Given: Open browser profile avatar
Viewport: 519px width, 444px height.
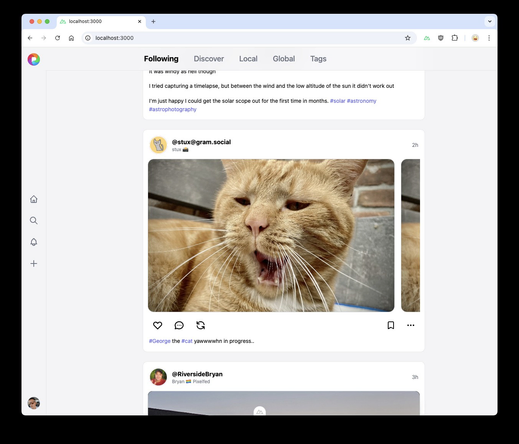Looking at the screenshot, I should [x=475, y=38].
